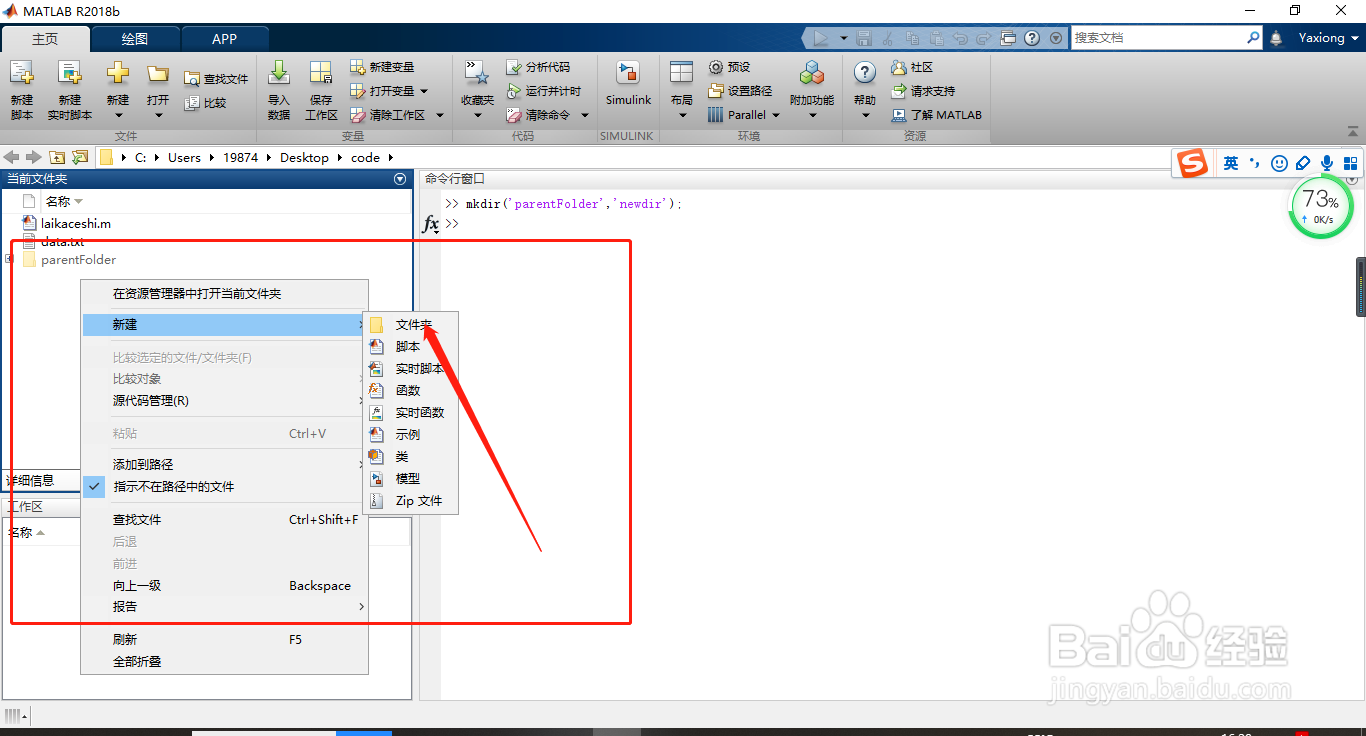Choose 查找文件 in the context menu
This screenshot has width=1366, height=736.
(224, 520)
